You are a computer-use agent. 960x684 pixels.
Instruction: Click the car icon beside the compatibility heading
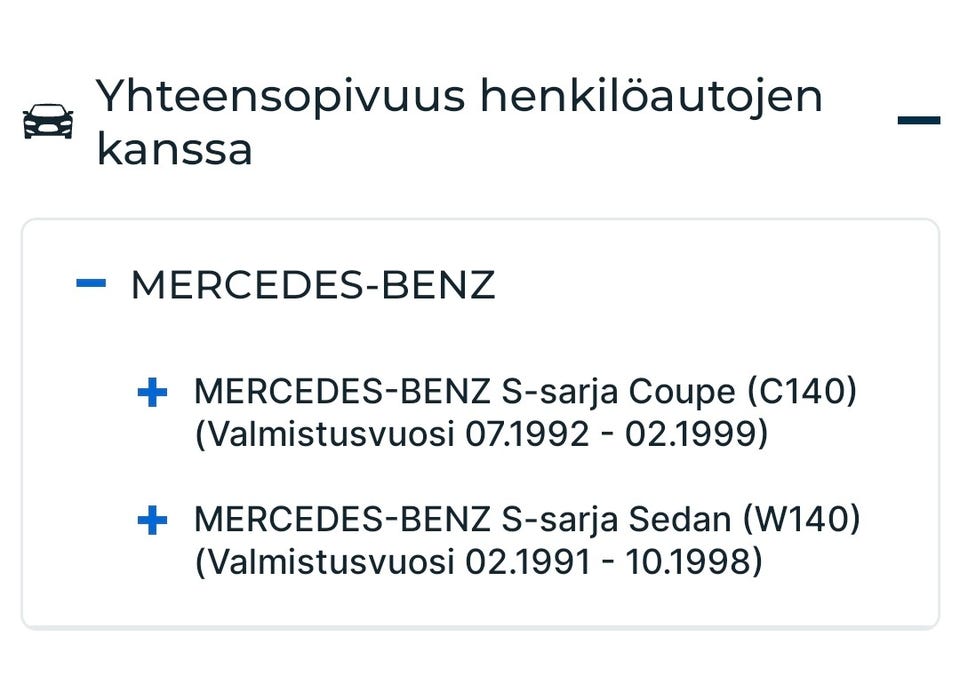tap(48, 121)
